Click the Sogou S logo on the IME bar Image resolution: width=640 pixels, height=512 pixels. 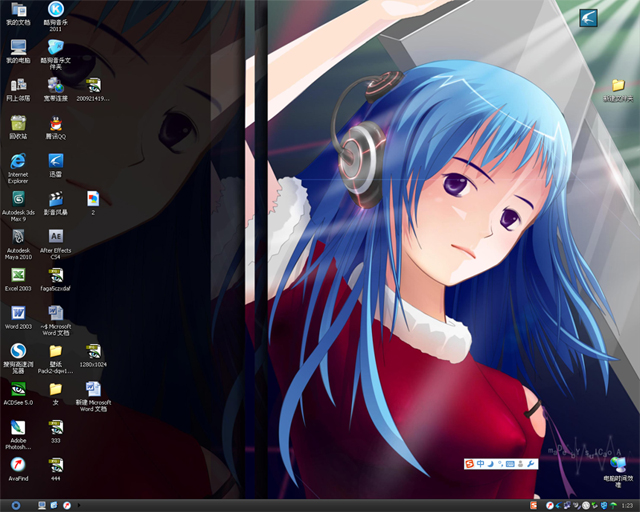470,464
